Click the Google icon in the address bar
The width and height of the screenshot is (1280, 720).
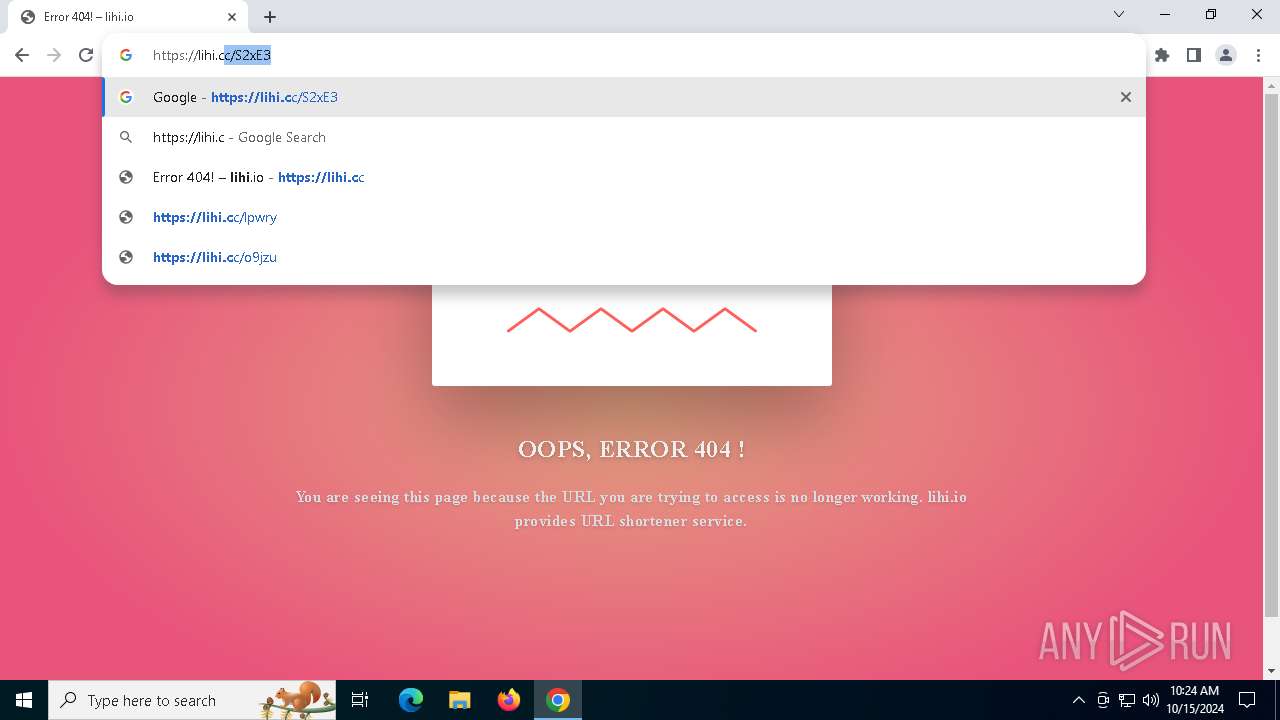126,55
